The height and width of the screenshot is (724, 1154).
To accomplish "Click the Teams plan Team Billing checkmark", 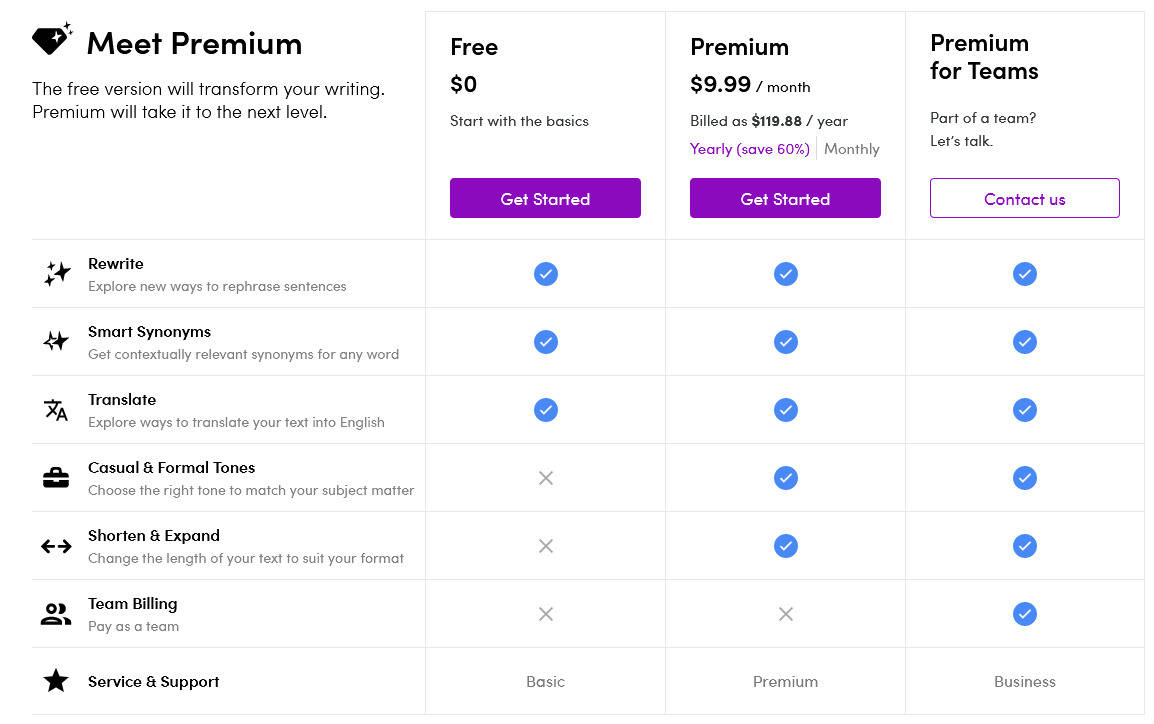I will pyautogui.click(x=1024, y=614).
